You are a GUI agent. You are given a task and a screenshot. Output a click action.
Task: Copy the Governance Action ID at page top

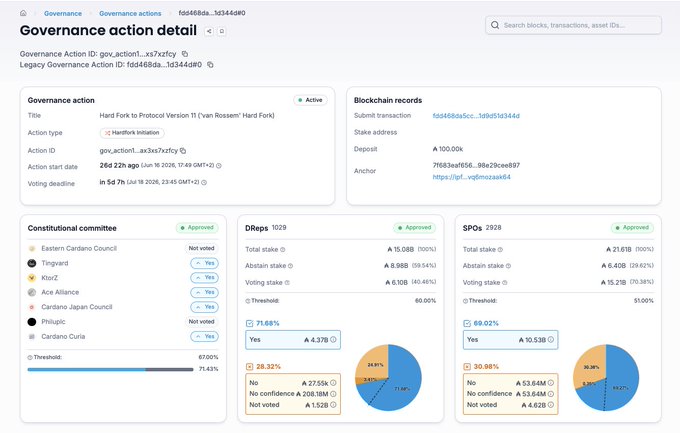185,54
